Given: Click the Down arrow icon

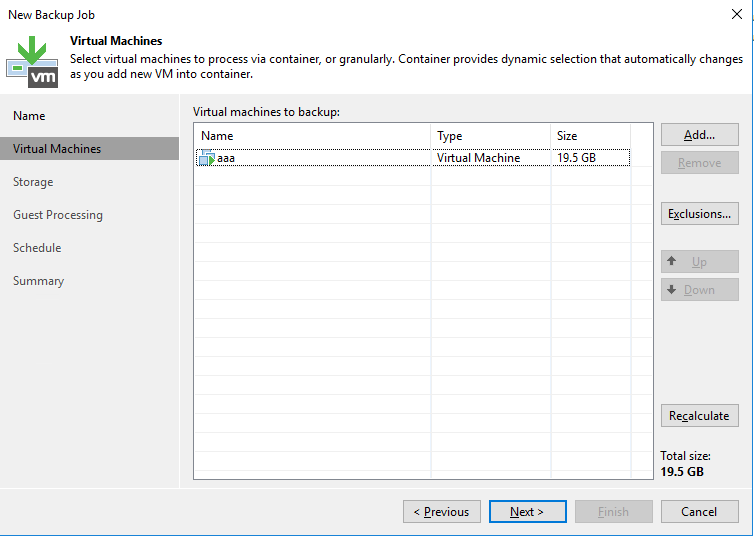Looking at the screenshot, I should [672, 289].
